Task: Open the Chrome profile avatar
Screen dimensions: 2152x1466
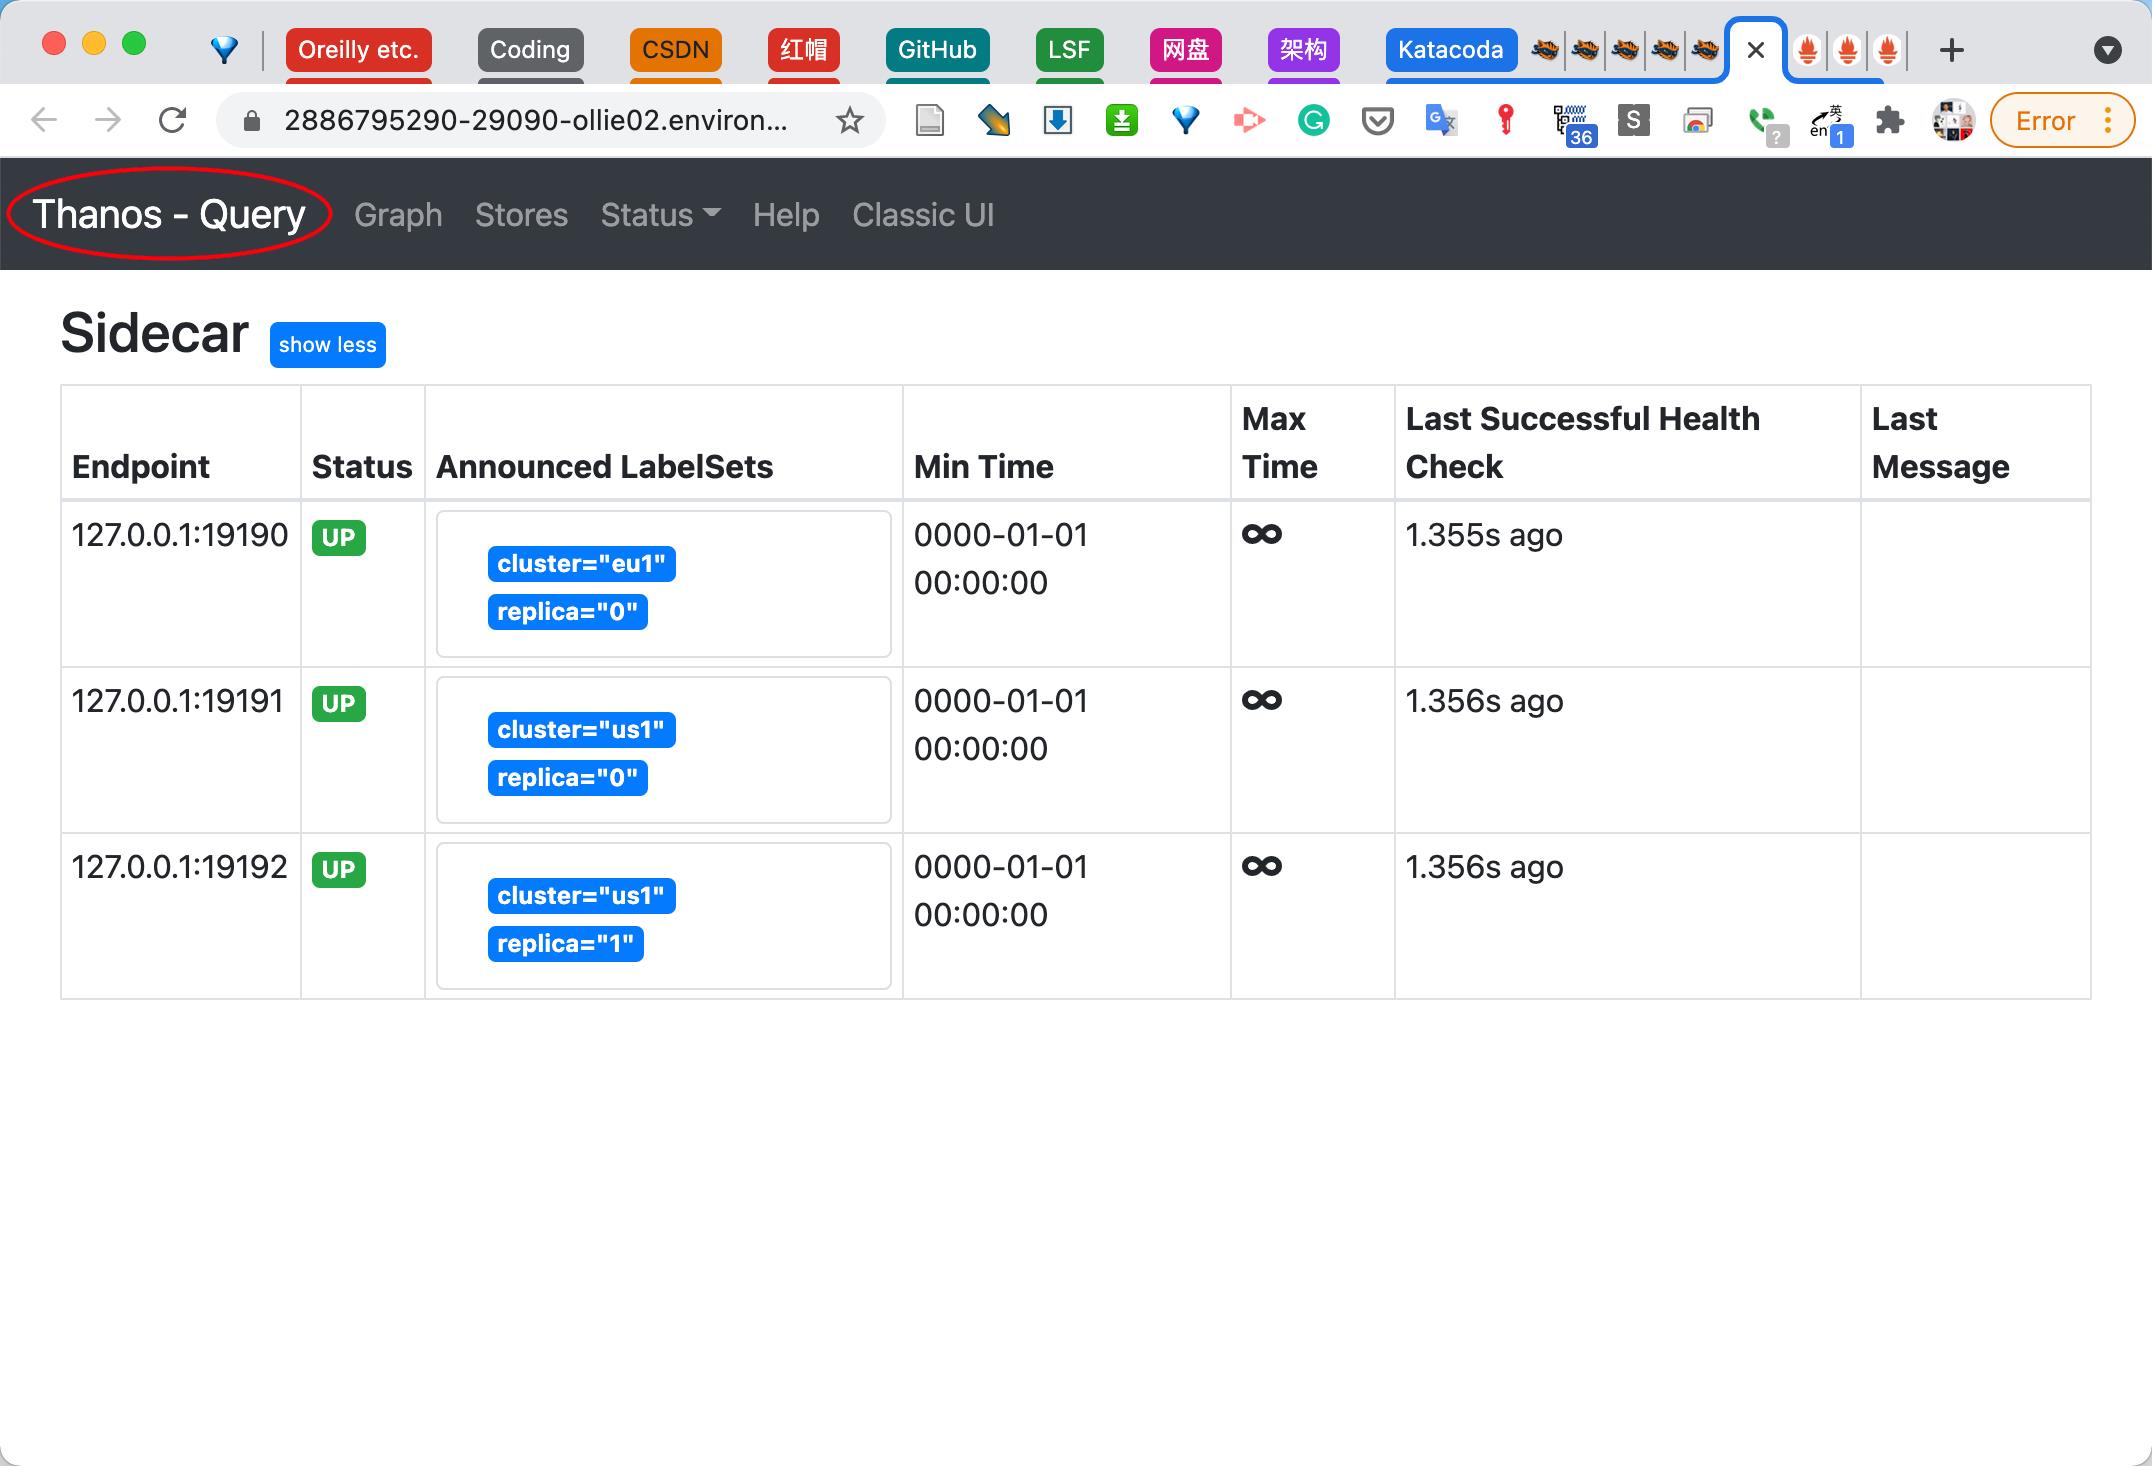Action: [x=1954, y=121]
